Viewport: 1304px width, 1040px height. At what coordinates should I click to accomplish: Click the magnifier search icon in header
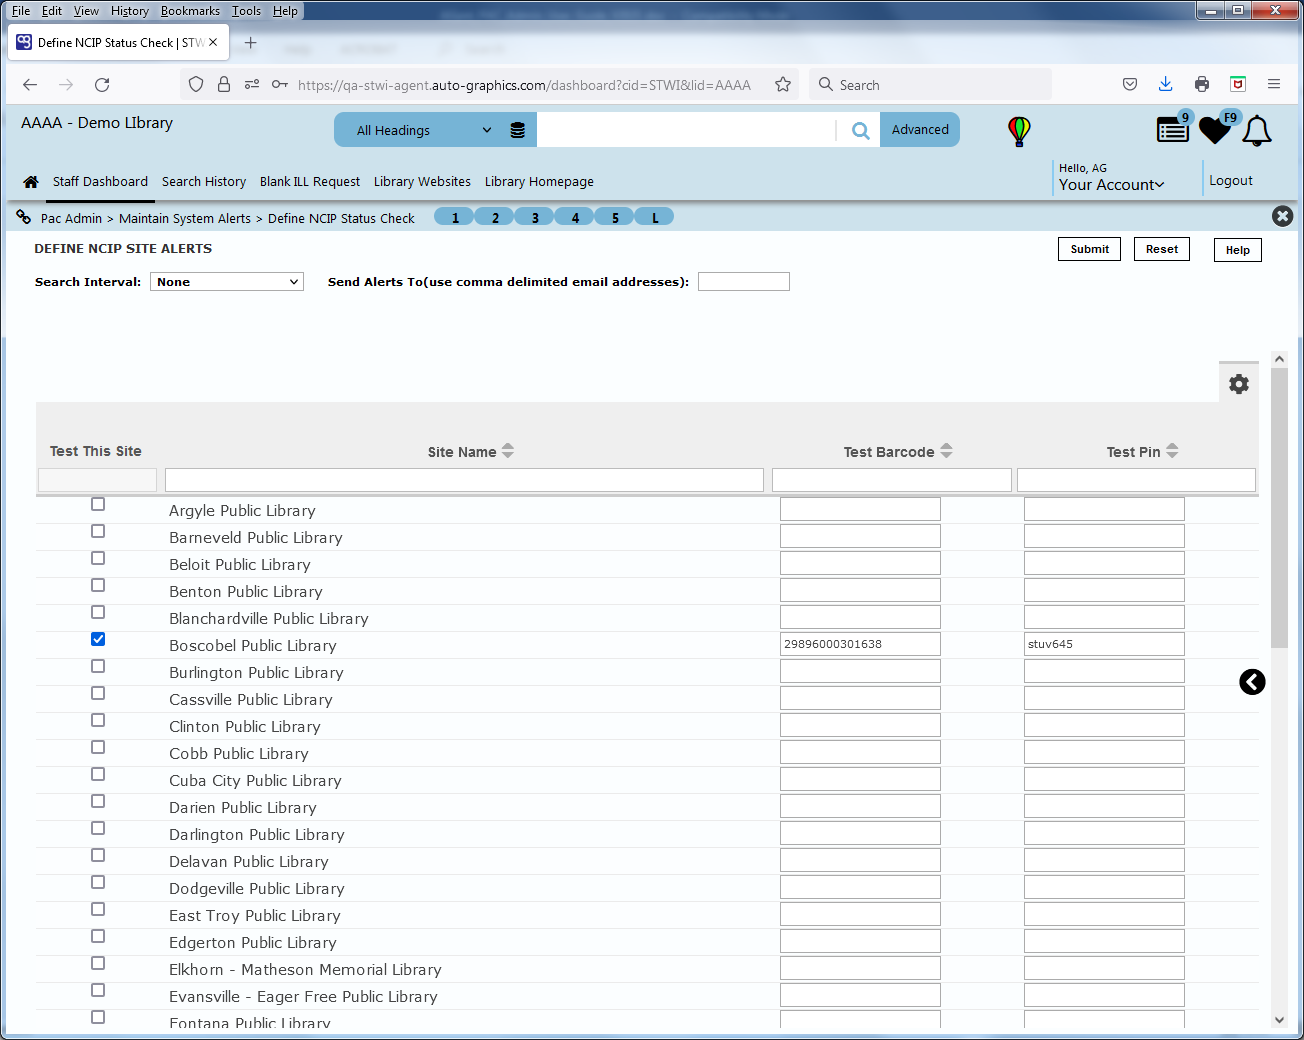pos(860,130)
